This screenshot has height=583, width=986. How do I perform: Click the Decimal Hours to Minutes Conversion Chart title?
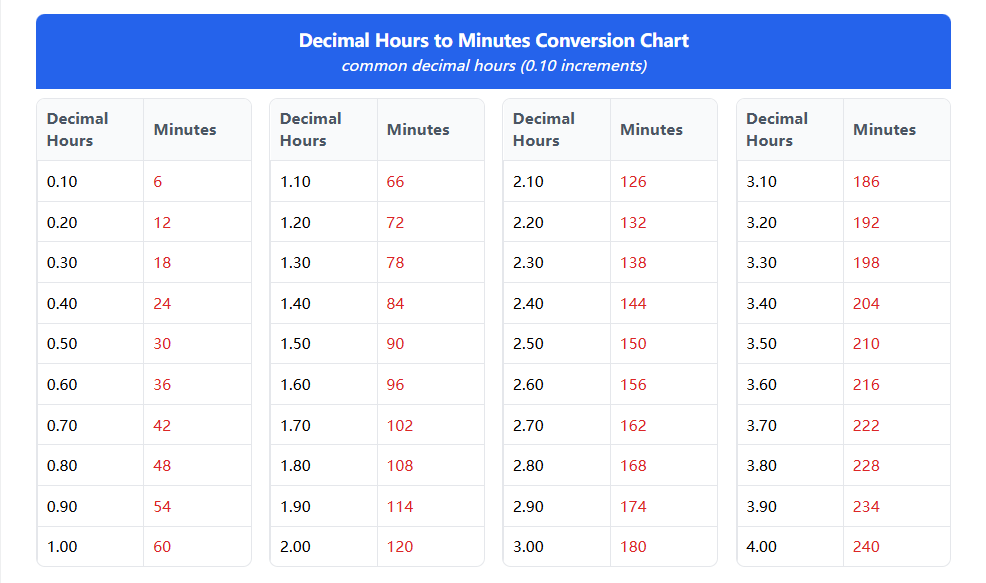click(493, 41)
